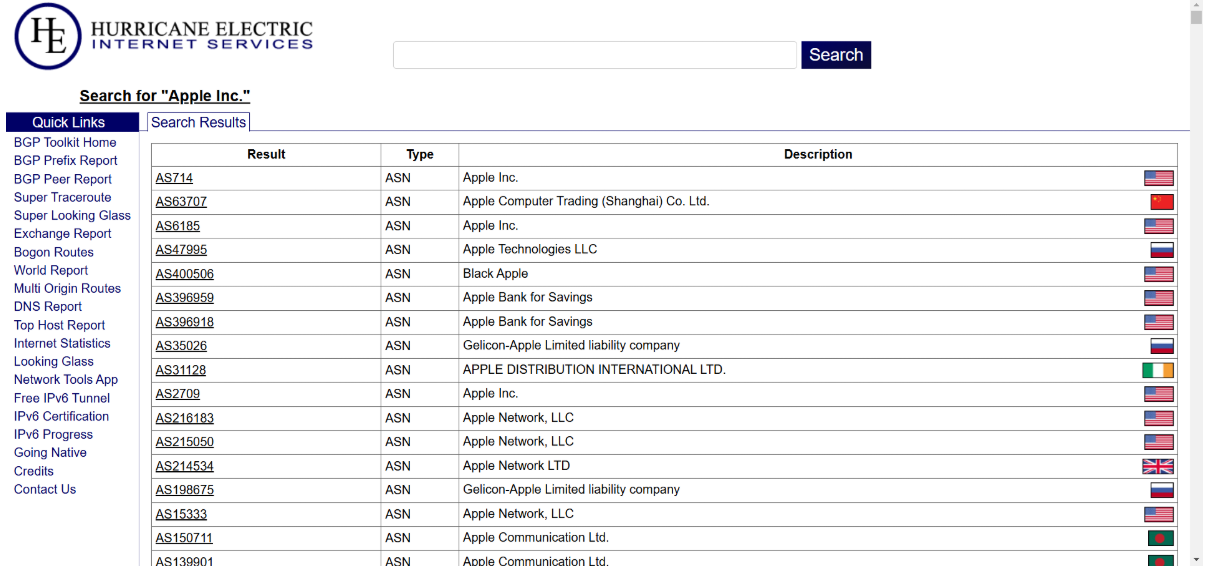Open Top Host Report link
1207x578 pixels.
[59, 325]
